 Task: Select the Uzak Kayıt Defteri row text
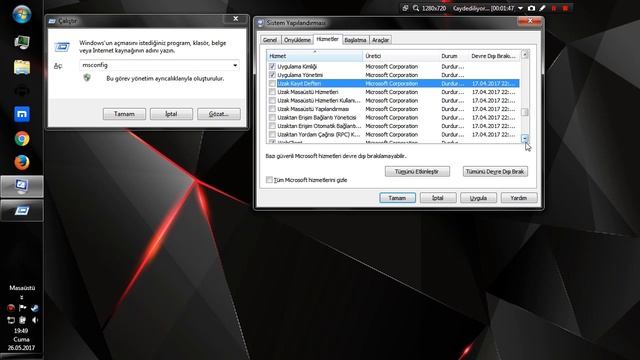[299, 84]
